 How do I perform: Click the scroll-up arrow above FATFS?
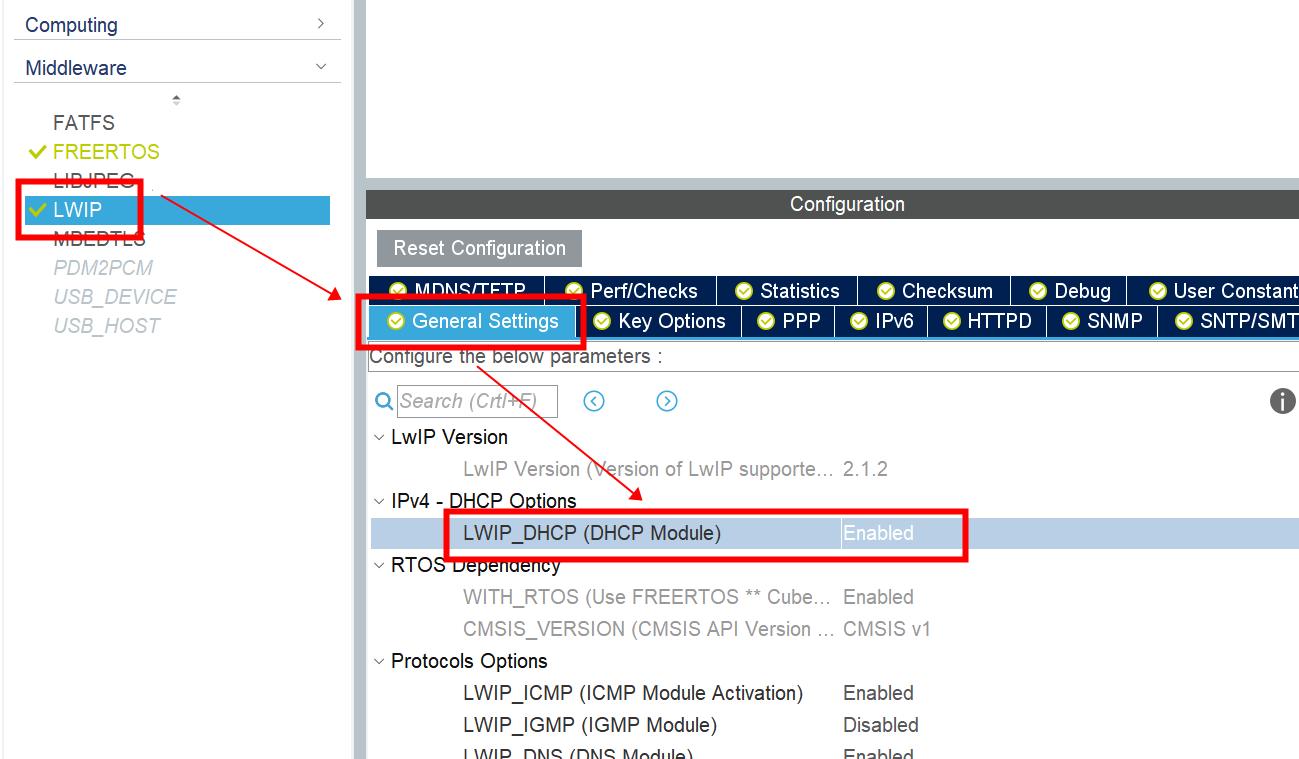click(175, 99)
